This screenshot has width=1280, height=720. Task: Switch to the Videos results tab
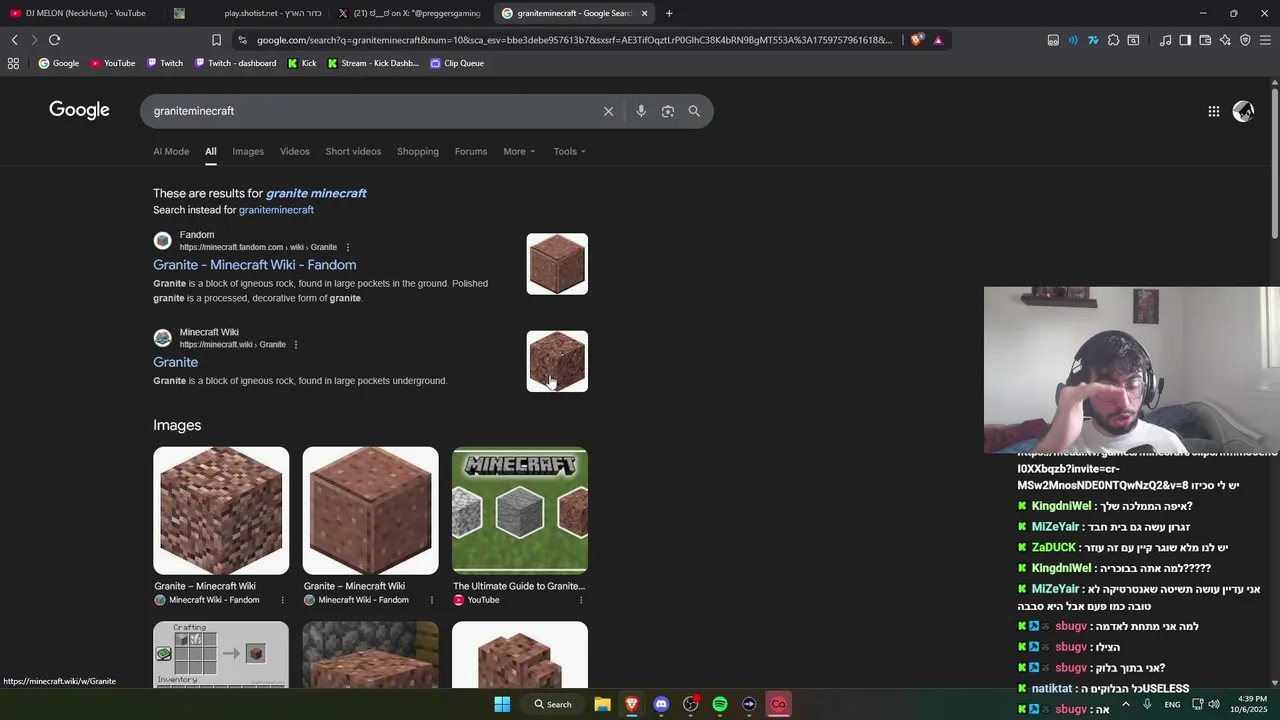295,151
